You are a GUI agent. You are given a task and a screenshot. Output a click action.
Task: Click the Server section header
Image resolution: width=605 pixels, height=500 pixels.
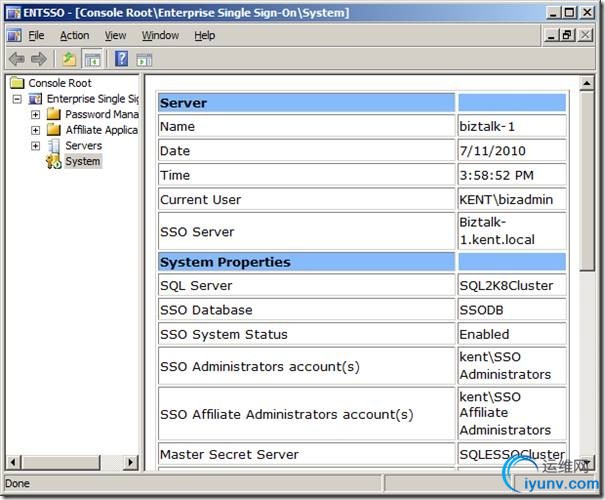pyautogui.click(x=306, y=103)
